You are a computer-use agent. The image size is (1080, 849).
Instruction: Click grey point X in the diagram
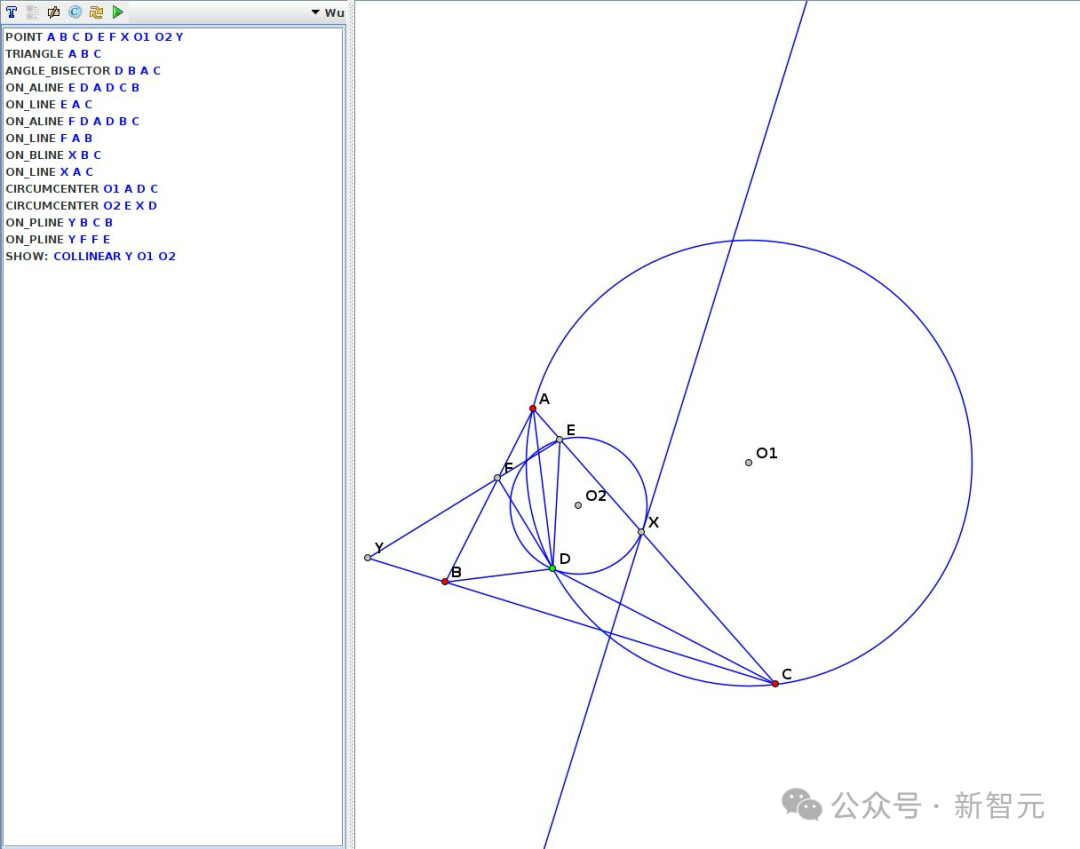point(641,532)
